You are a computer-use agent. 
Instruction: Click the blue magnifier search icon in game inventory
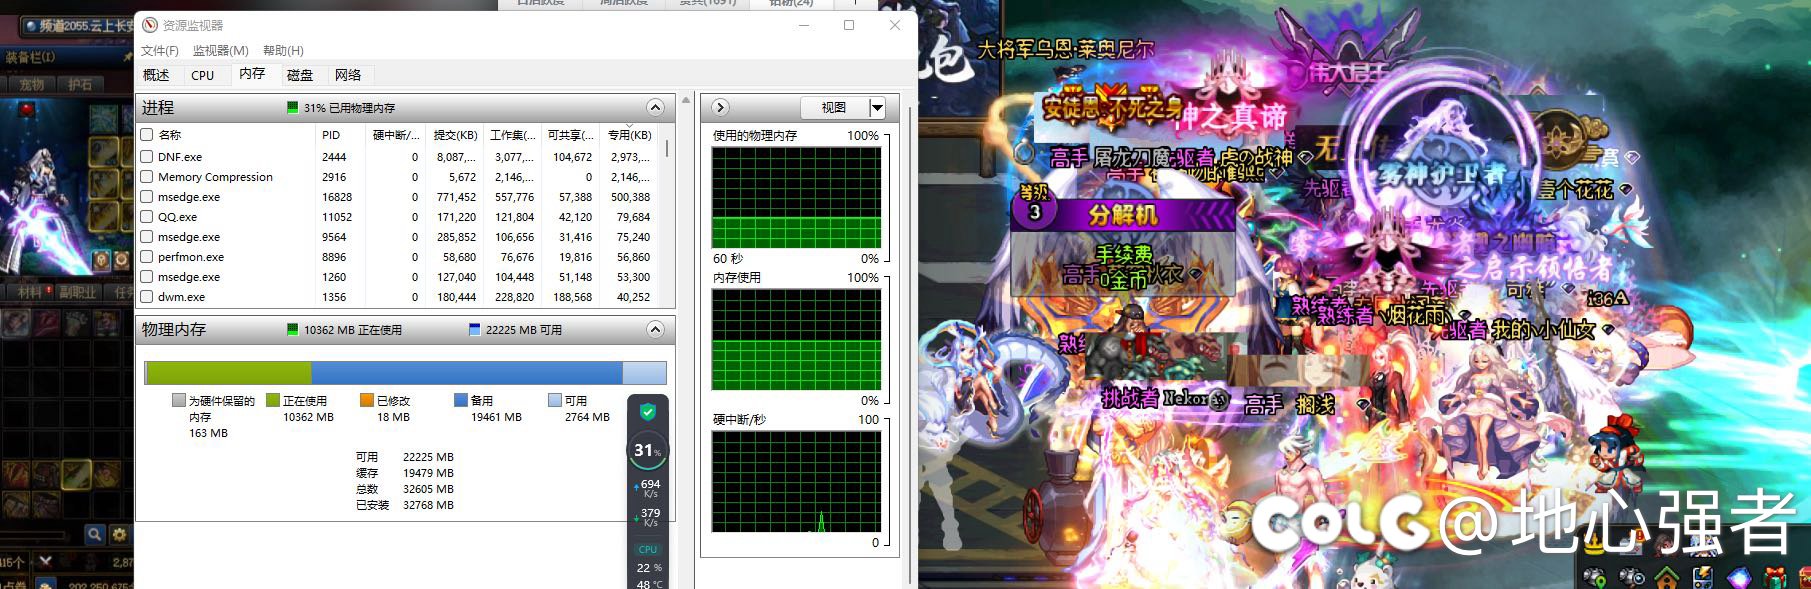coord(94,535)
